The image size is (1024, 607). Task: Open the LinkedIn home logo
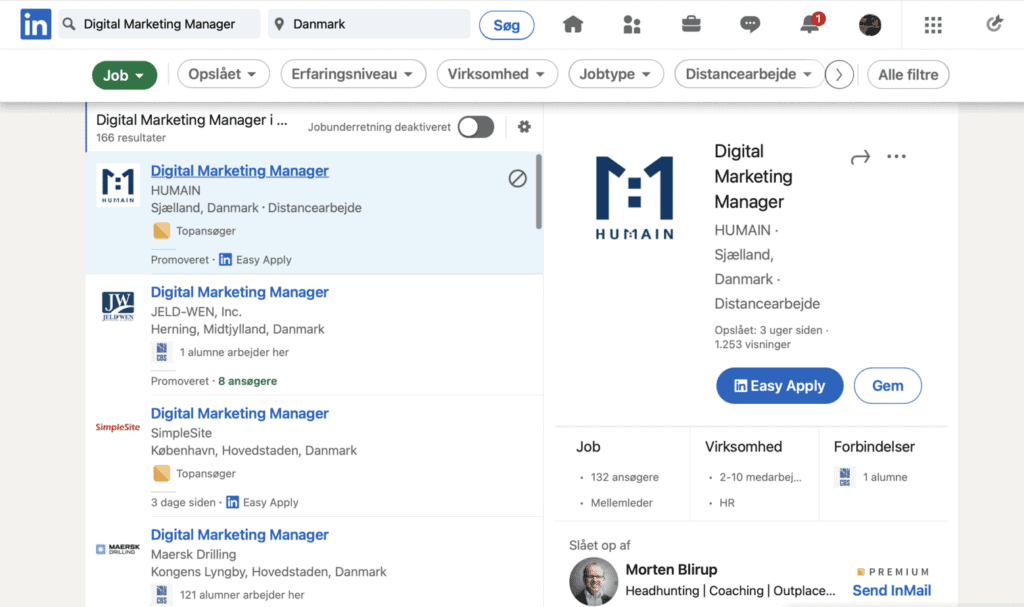click(35, 24)
